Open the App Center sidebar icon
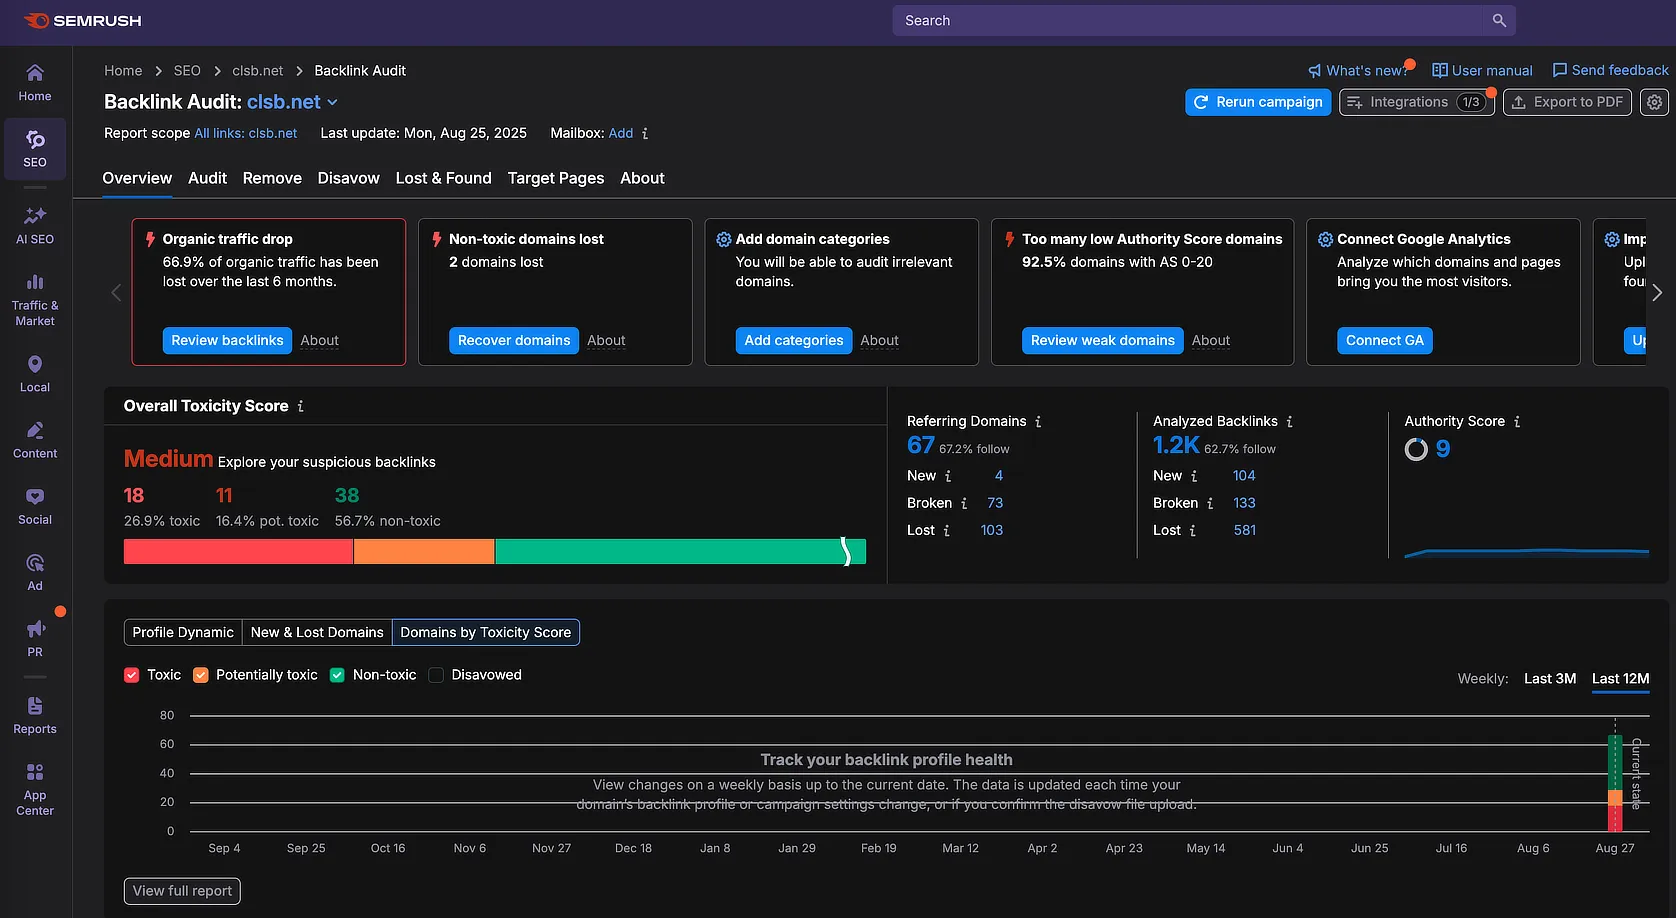The image size is (1676, 918). tap(35, 789)
